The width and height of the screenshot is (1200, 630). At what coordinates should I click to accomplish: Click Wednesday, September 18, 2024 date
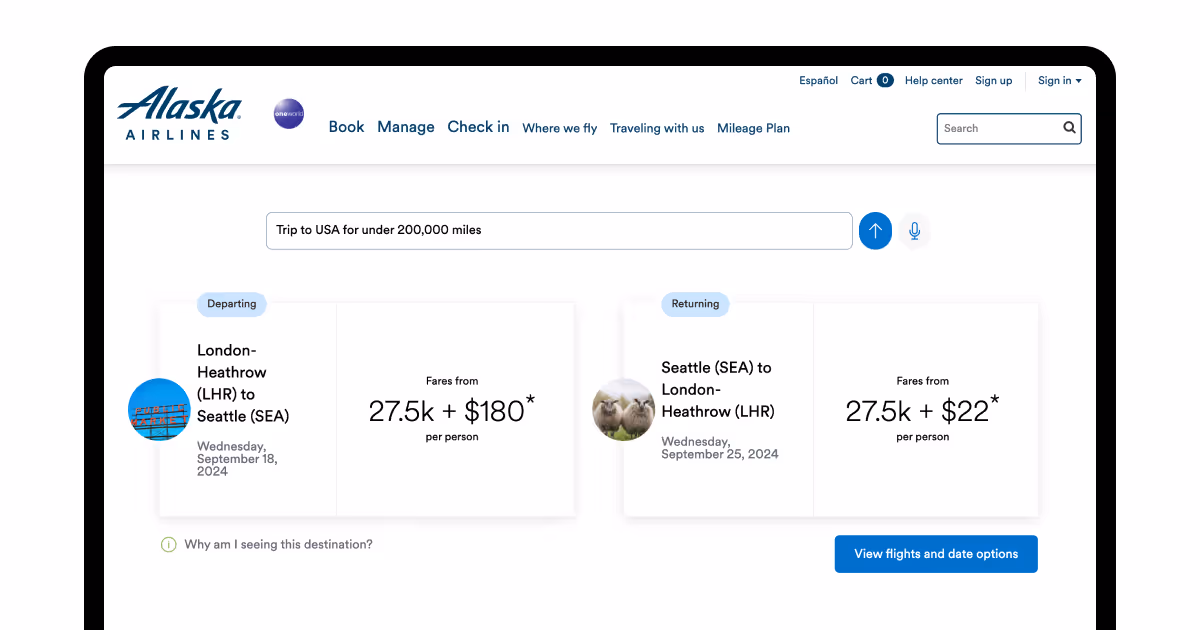click(x=237, y=459)
